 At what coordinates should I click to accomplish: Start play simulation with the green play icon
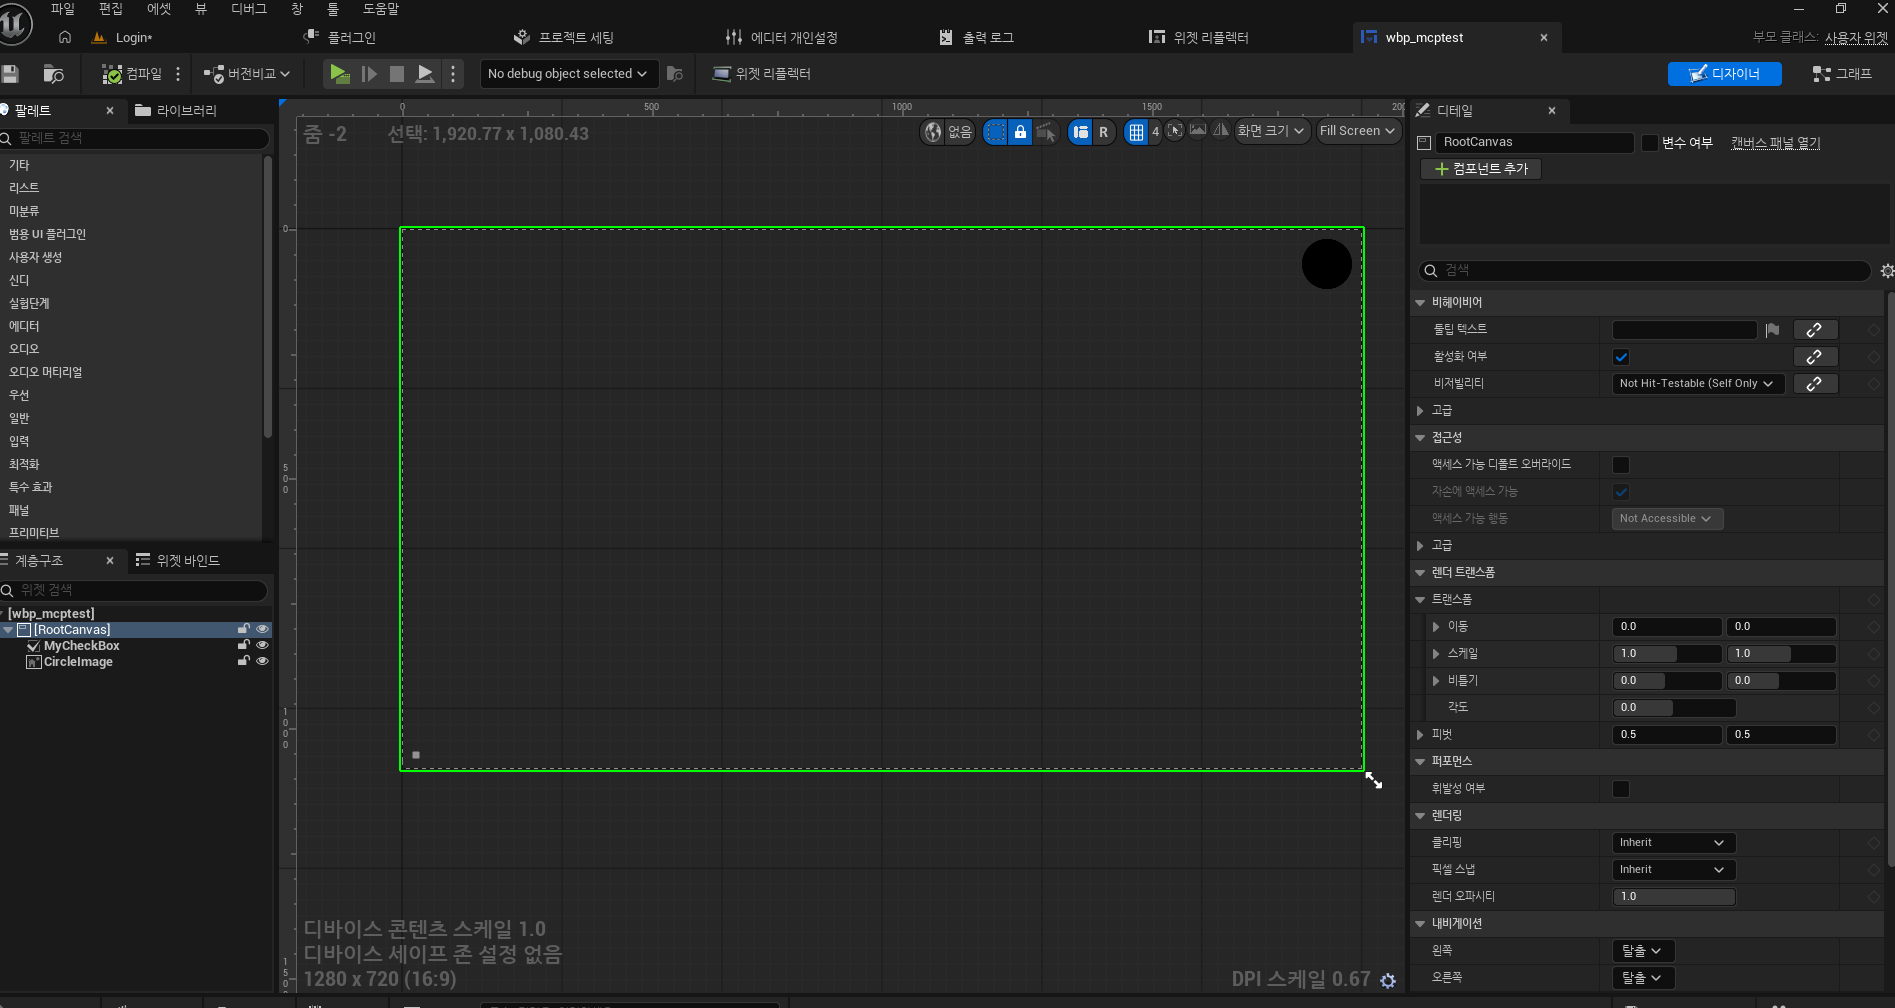point(340,74)
